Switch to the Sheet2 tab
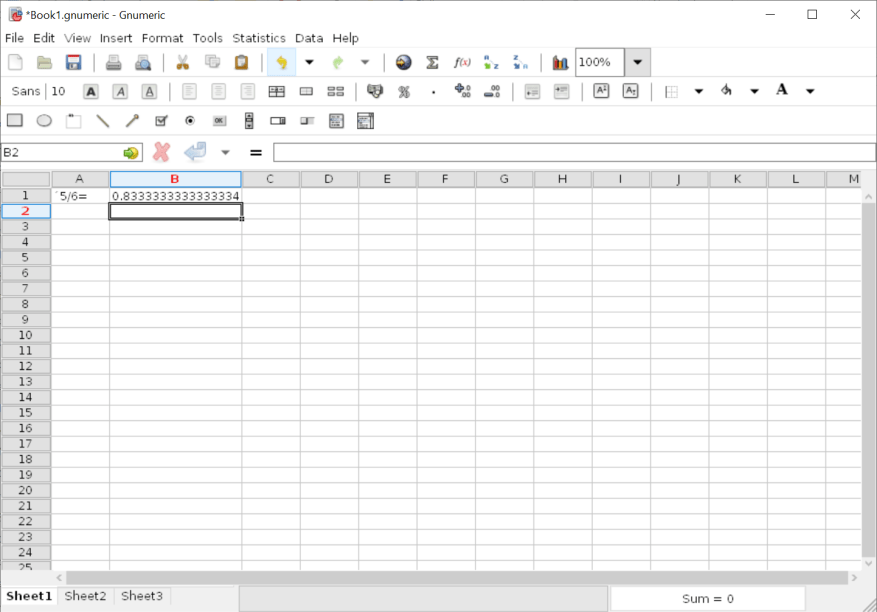Image resolution: width=877 pixels, height=612 pixels. (85, 596)
